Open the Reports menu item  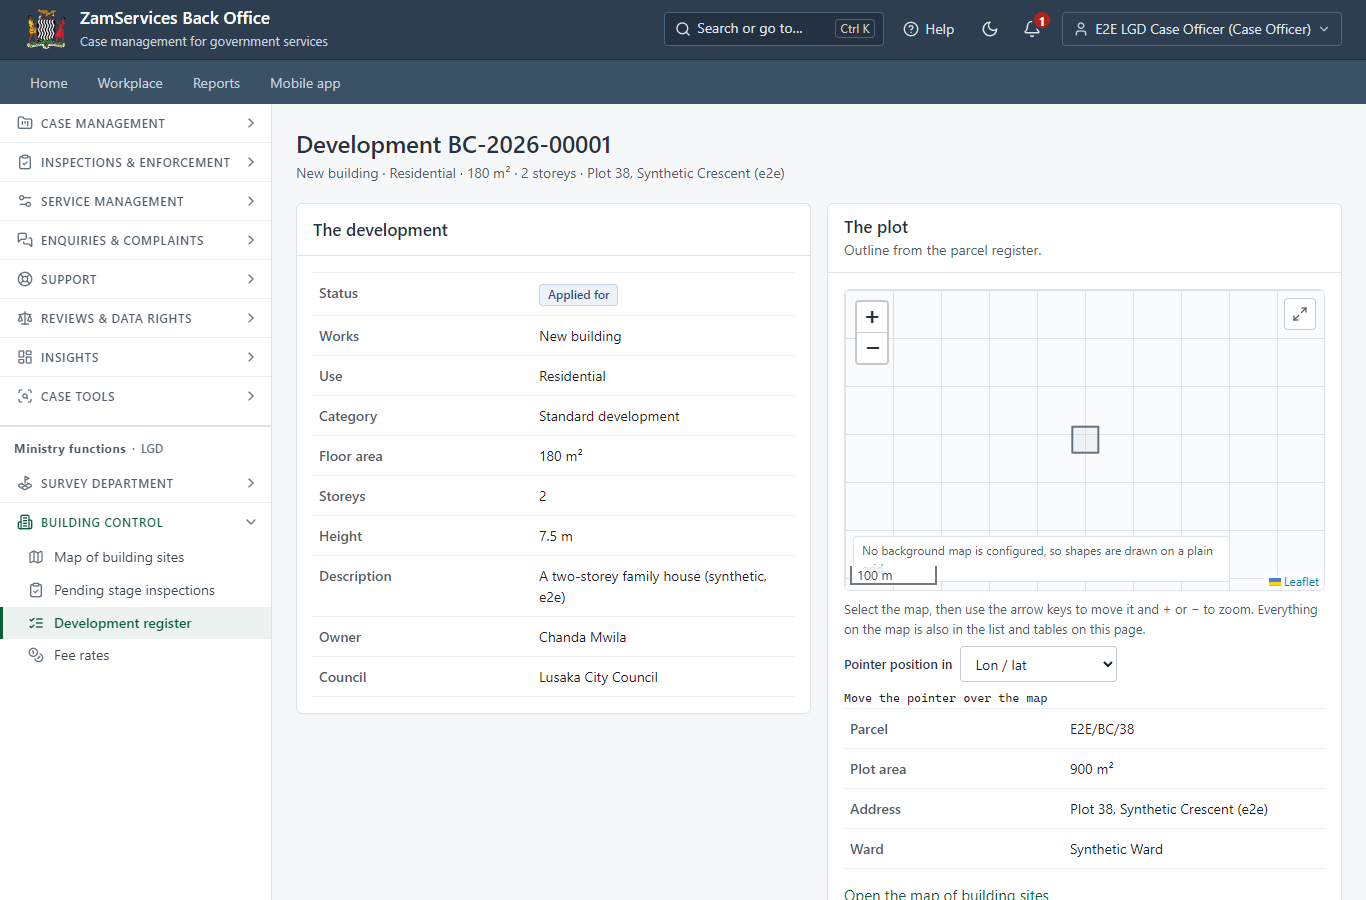pos(216,83)
